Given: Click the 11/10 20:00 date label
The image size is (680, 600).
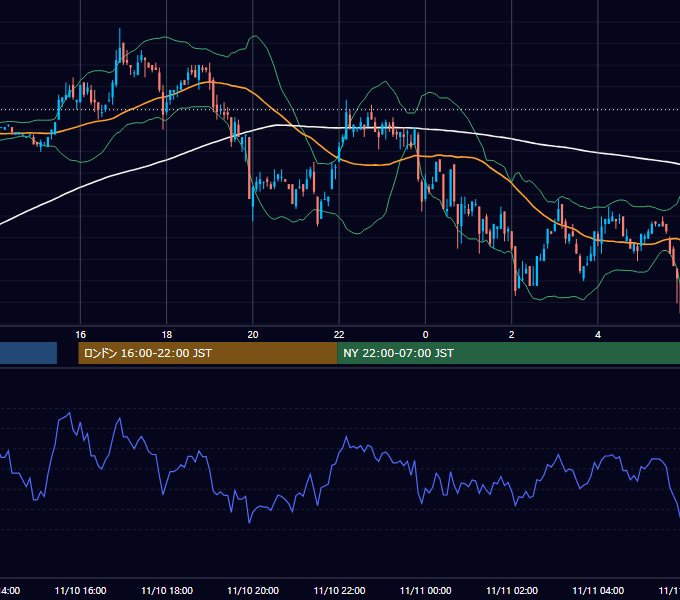Looking at the screenshot, I should [x=253, y=590].
